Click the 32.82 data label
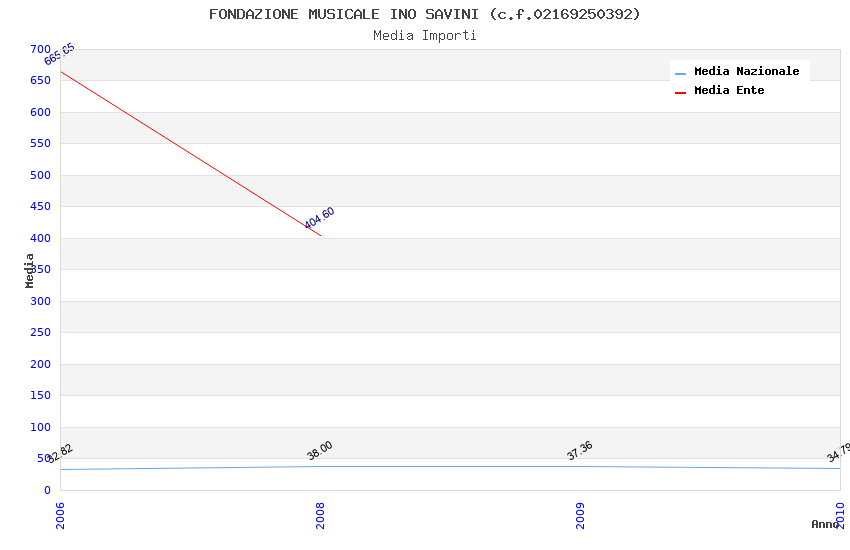The image size is (850, 550). (x=59, y=454)
